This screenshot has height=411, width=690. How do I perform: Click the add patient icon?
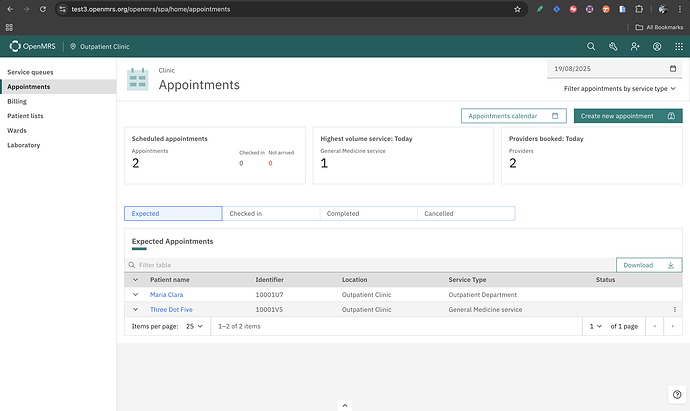tap(635, 47)
